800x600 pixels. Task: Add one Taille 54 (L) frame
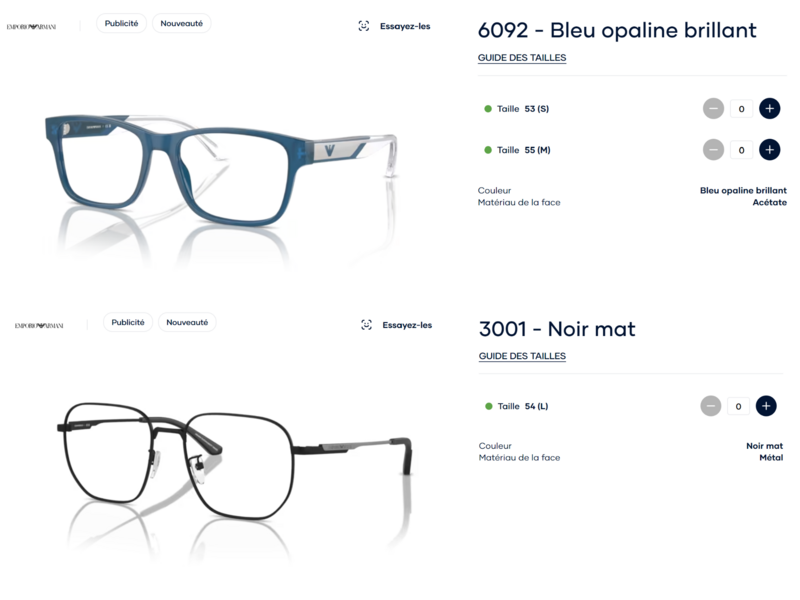(766, 406)
